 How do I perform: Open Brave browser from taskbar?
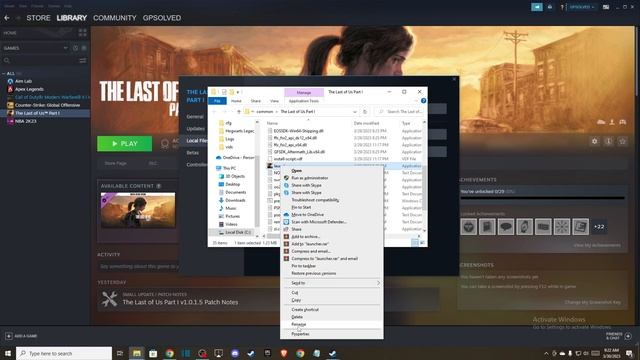(x=284, y=353)
